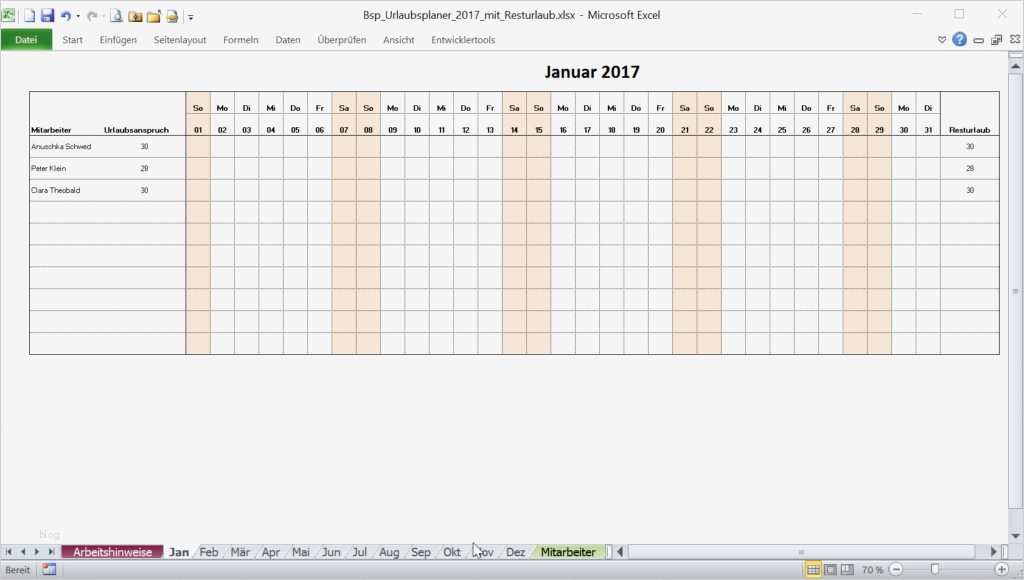Select the Arbeitshinweise sheet tab
Screen dimensions: 1024x580
(112, 551)
